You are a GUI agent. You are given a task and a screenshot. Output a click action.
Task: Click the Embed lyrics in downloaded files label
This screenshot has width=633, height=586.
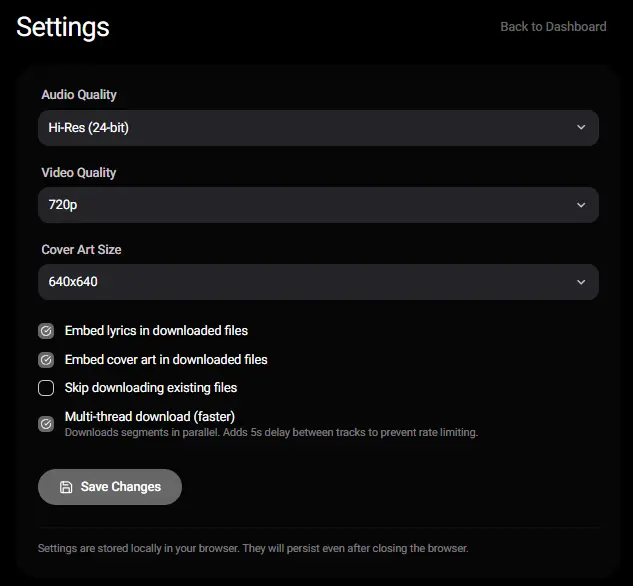pos(156,331)
